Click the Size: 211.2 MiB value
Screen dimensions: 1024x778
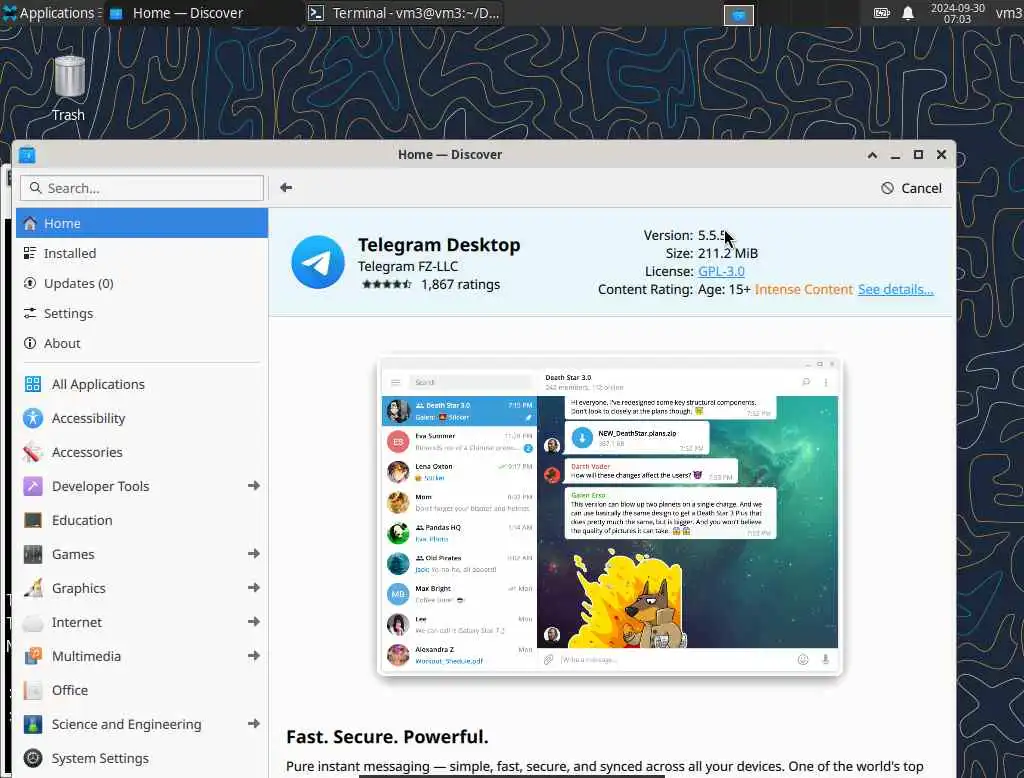728,253
